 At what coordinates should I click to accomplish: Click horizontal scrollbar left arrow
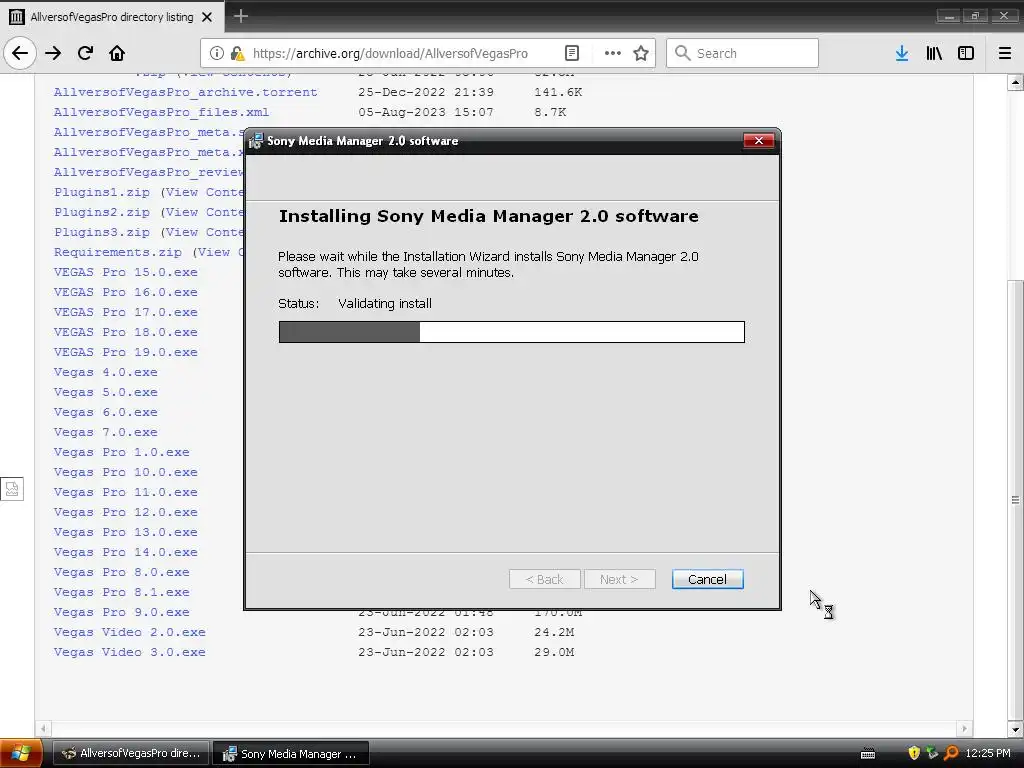pos(43,728)
